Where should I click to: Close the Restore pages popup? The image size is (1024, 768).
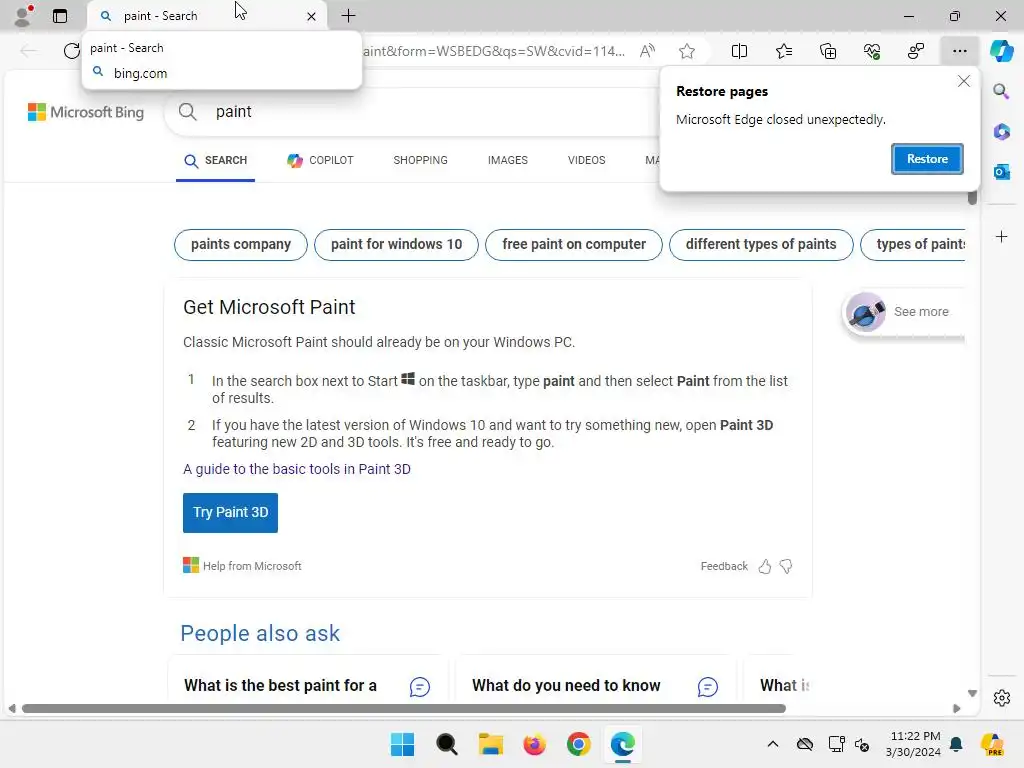click(964, 81)
